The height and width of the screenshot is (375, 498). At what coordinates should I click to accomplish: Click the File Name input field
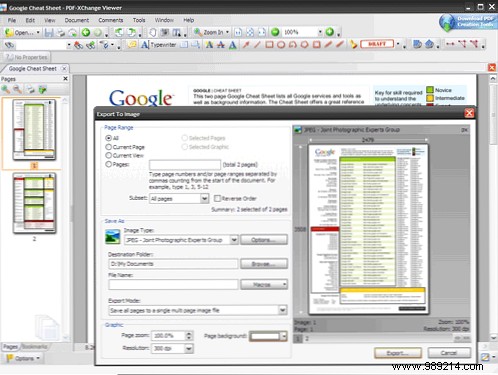(x=173, y=285)
